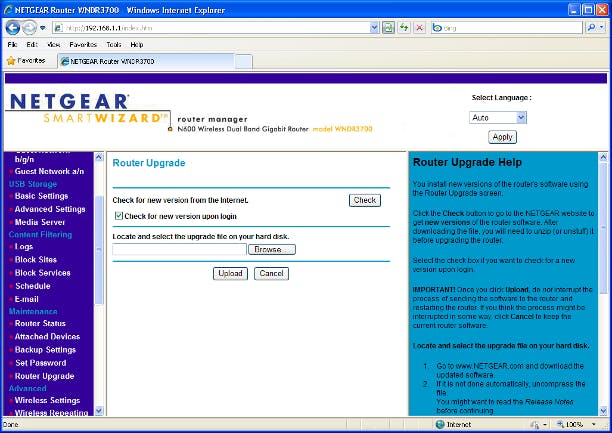Open Media Server link
612x433 pixels.
[x=40, y=222]
